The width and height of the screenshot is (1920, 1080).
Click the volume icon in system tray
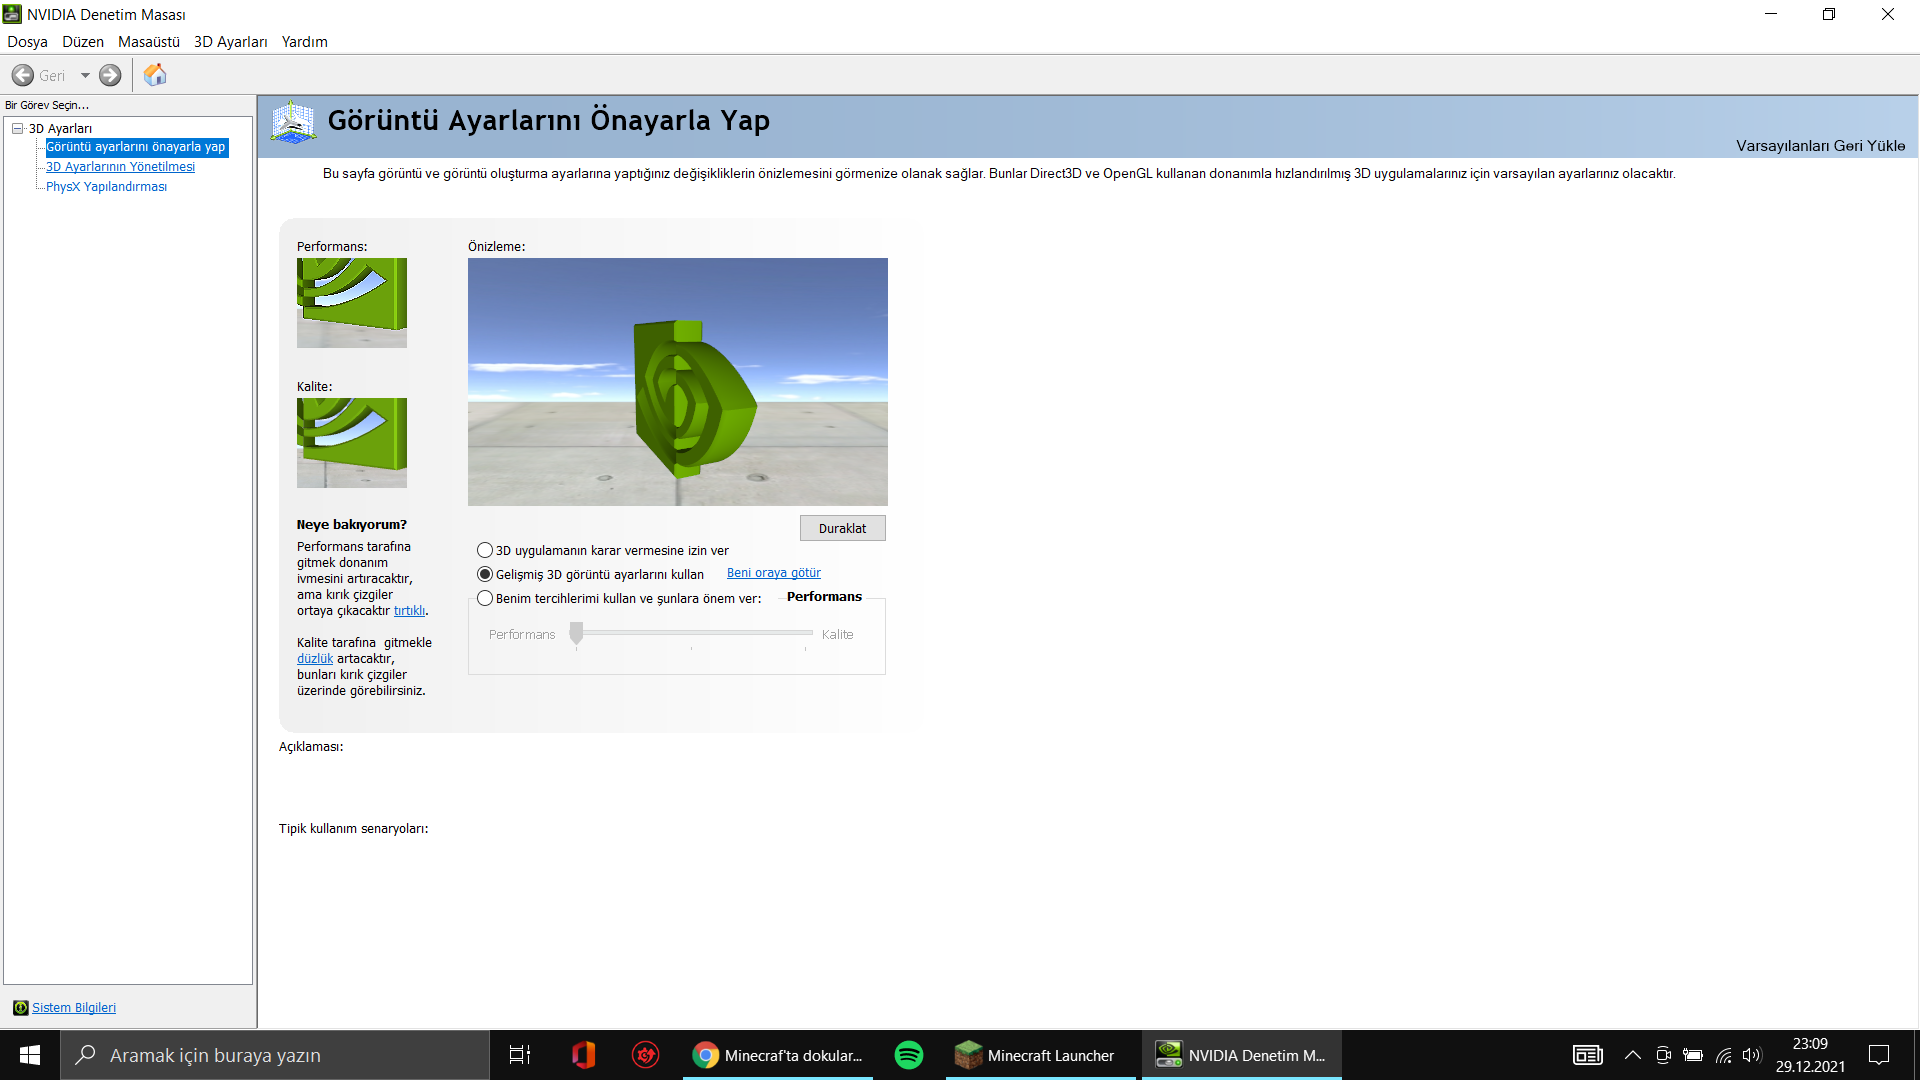1751,1055
